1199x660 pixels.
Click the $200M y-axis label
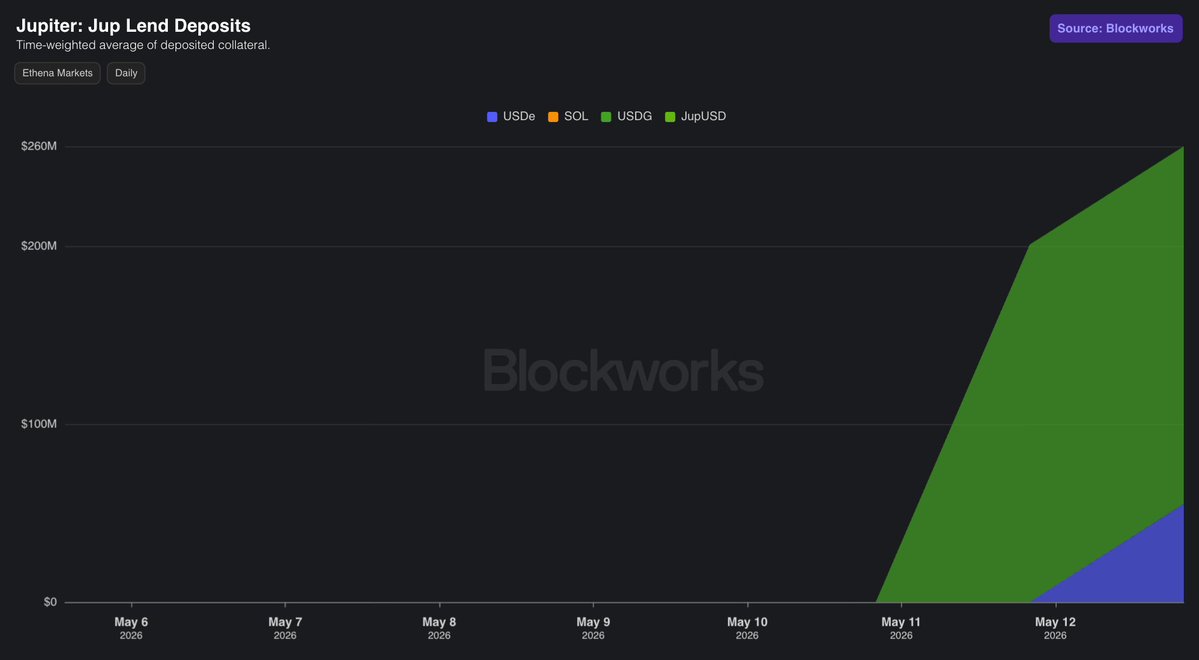[x=39, y=246]
